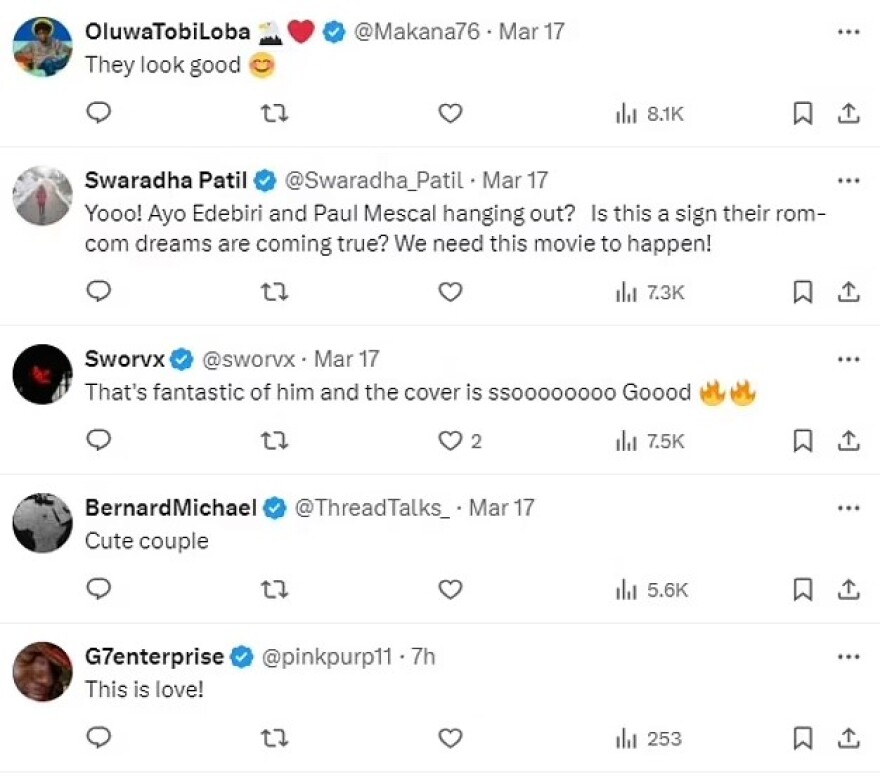This screenshot has height=777, width=880.
Task: Open more options for OluwaTobiLoba's tweet
Action: 848,32
